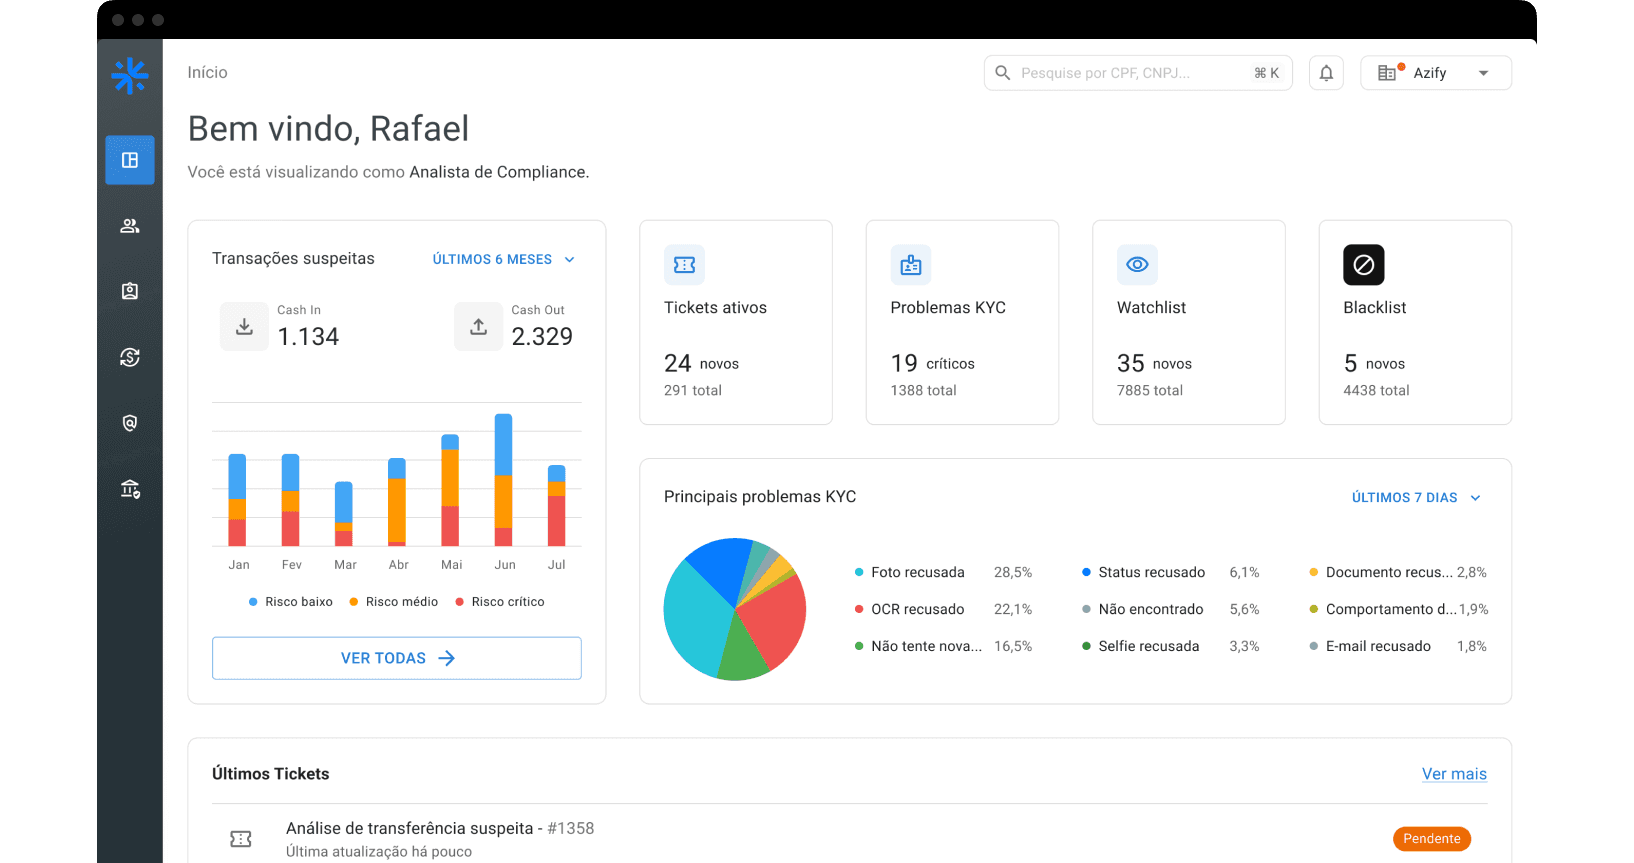Click the VER TODAS button

[397, 658]
